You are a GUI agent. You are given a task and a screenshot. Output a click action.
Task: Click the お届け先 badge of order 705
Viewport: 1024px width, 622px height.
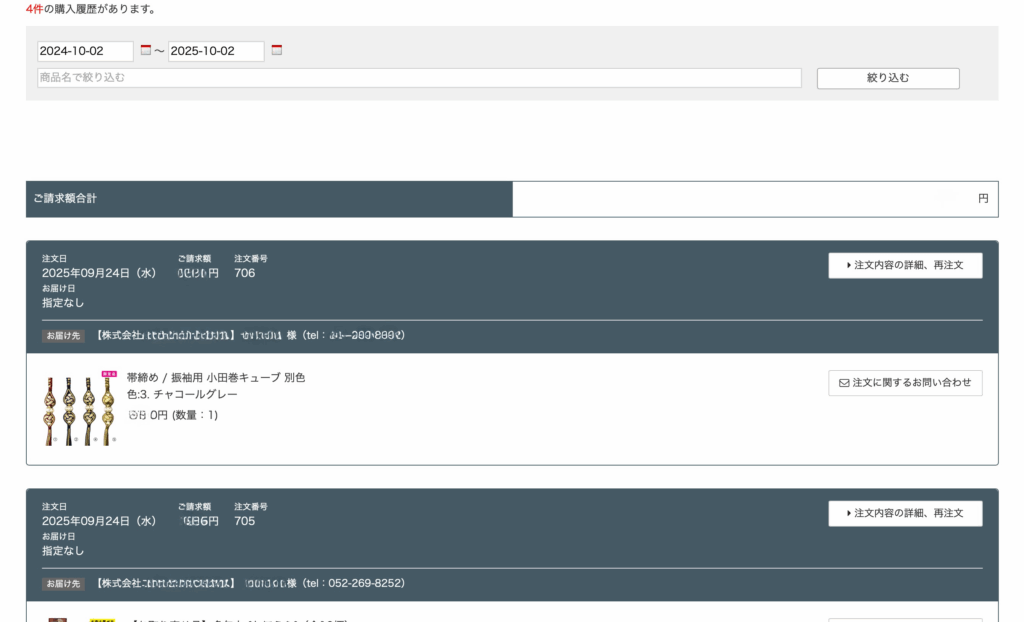pyautogui.click(x=63, y=584)
